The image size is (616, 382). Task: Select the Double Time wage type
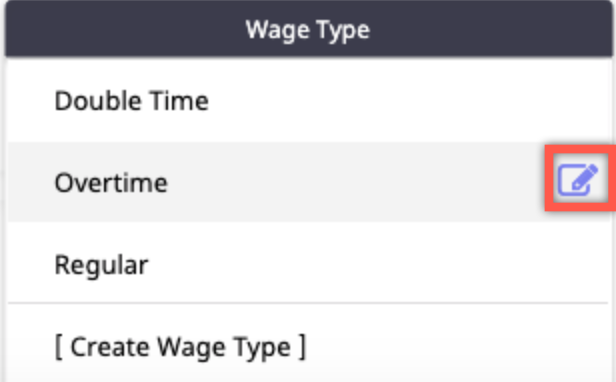tap(308, 101)
